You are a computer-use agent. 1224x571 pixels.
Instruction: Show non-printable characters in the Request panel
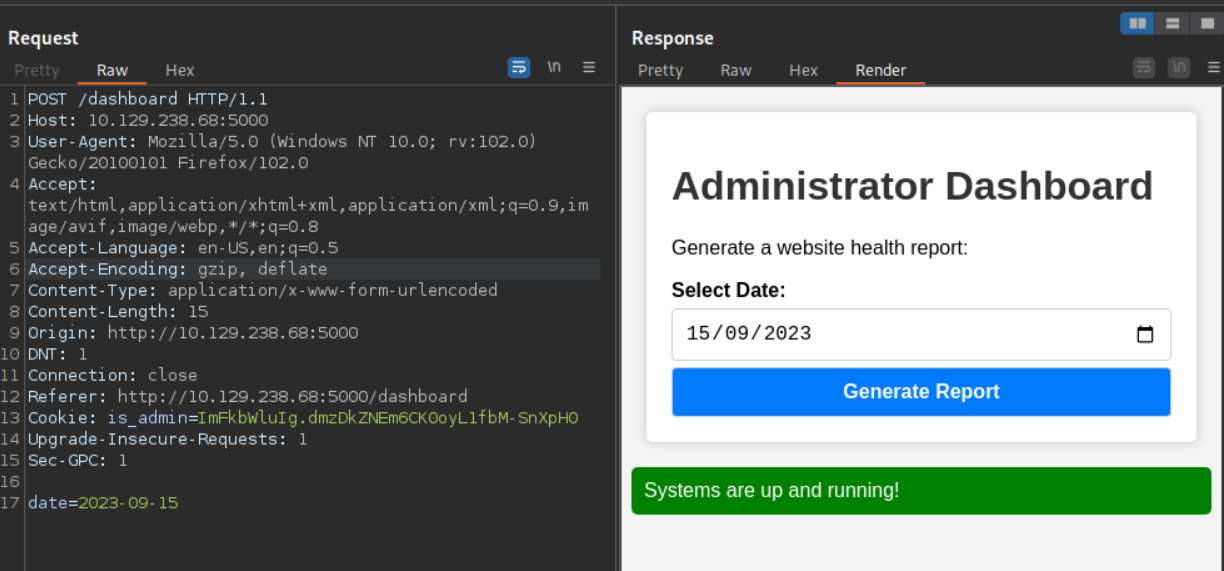(554, 67)
